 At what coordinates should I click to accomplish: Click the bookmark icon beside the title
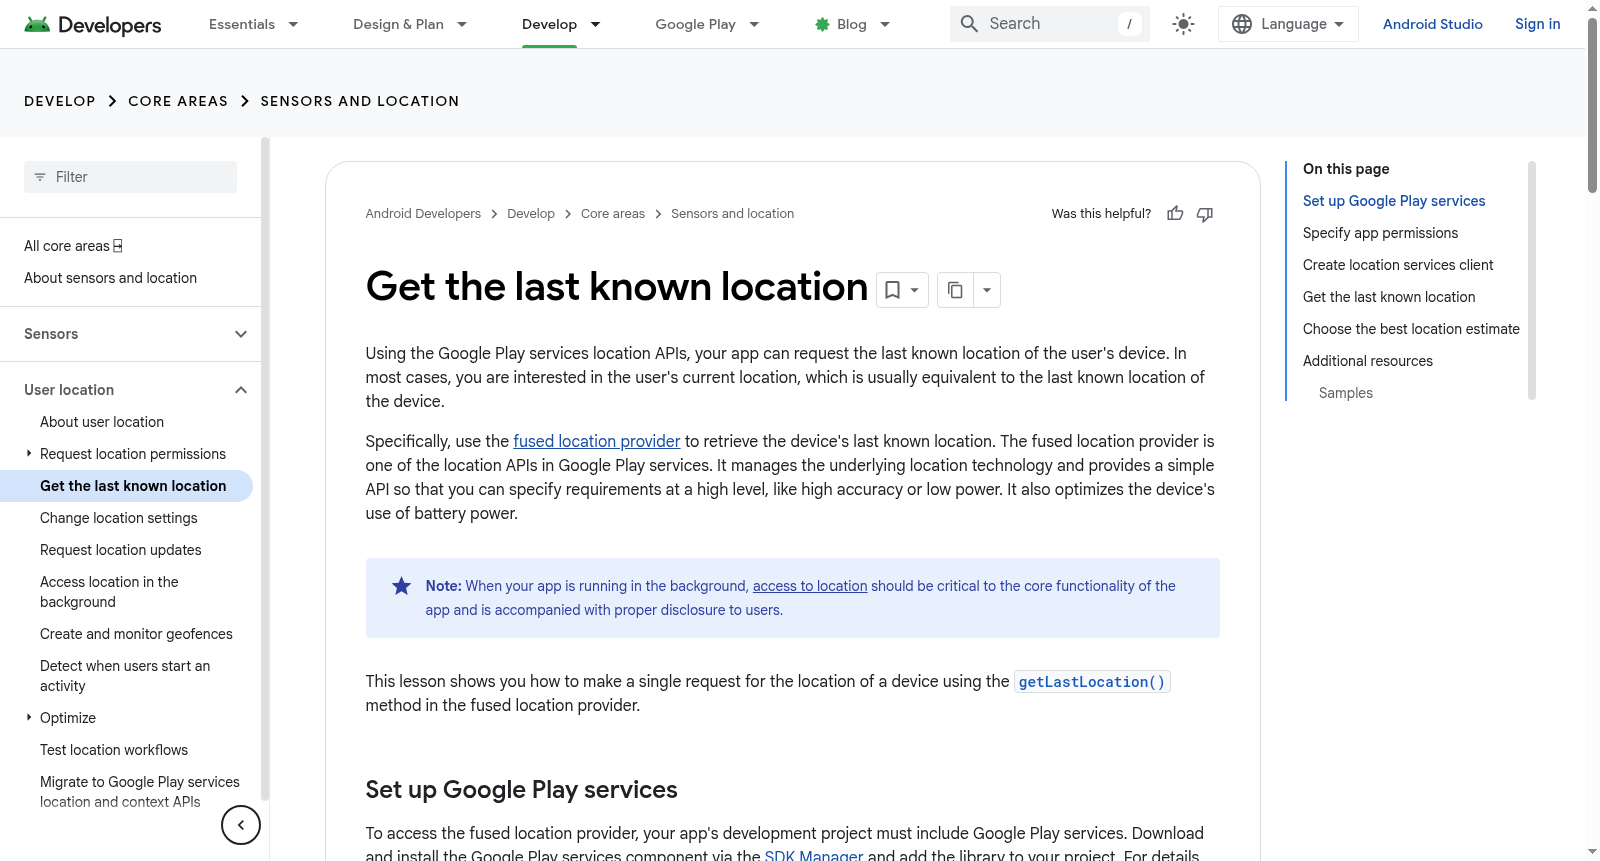click(892, 290)
